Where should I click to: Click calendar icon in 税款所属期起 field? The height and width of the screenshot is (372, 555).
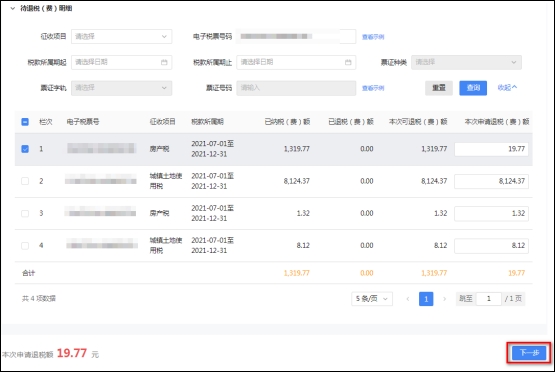tap(164, 62)
